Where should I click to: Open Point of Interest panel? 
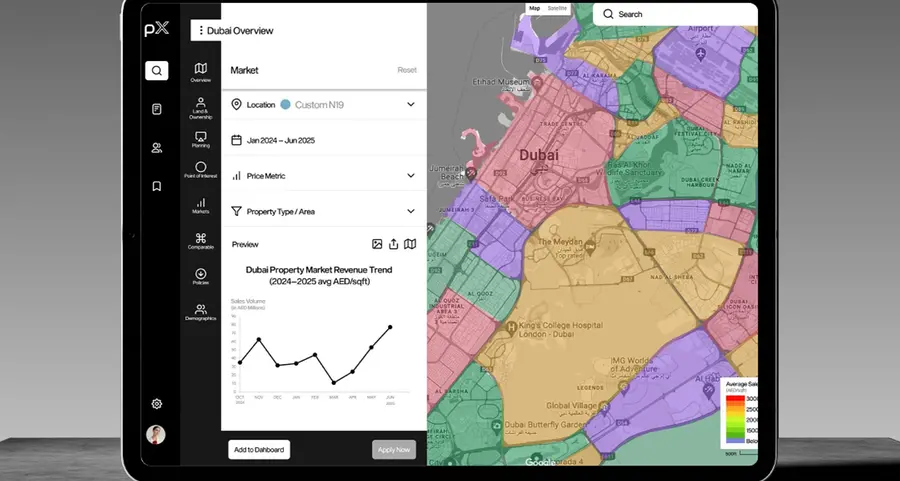[x=200, y=170]
